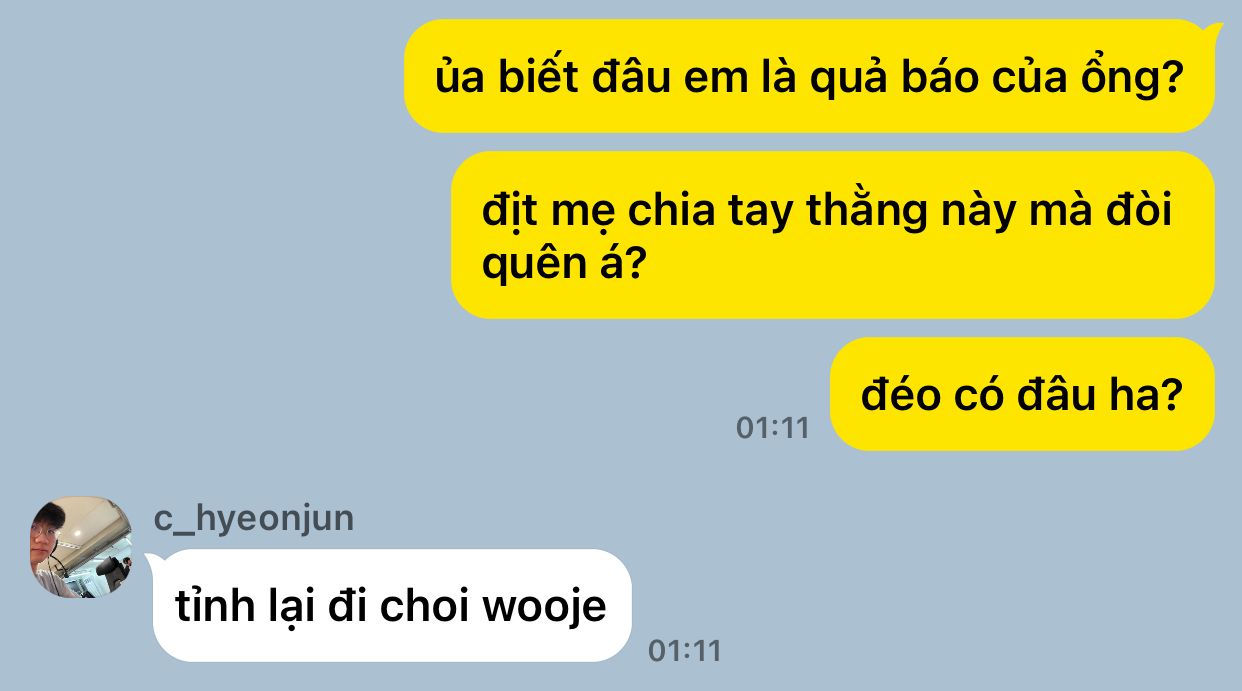Click the 01:11 timestamp beside the yellow bubble

click(772, 427)
